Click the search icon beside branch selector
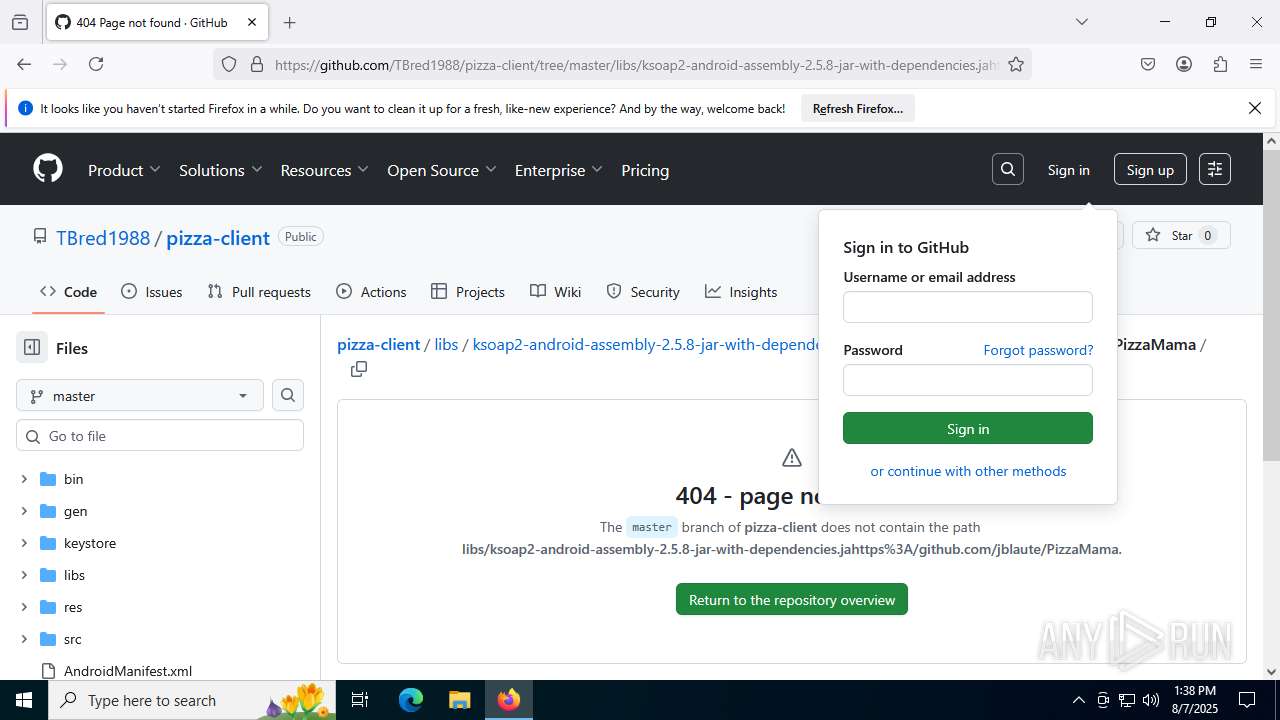 tap(288, 395)
